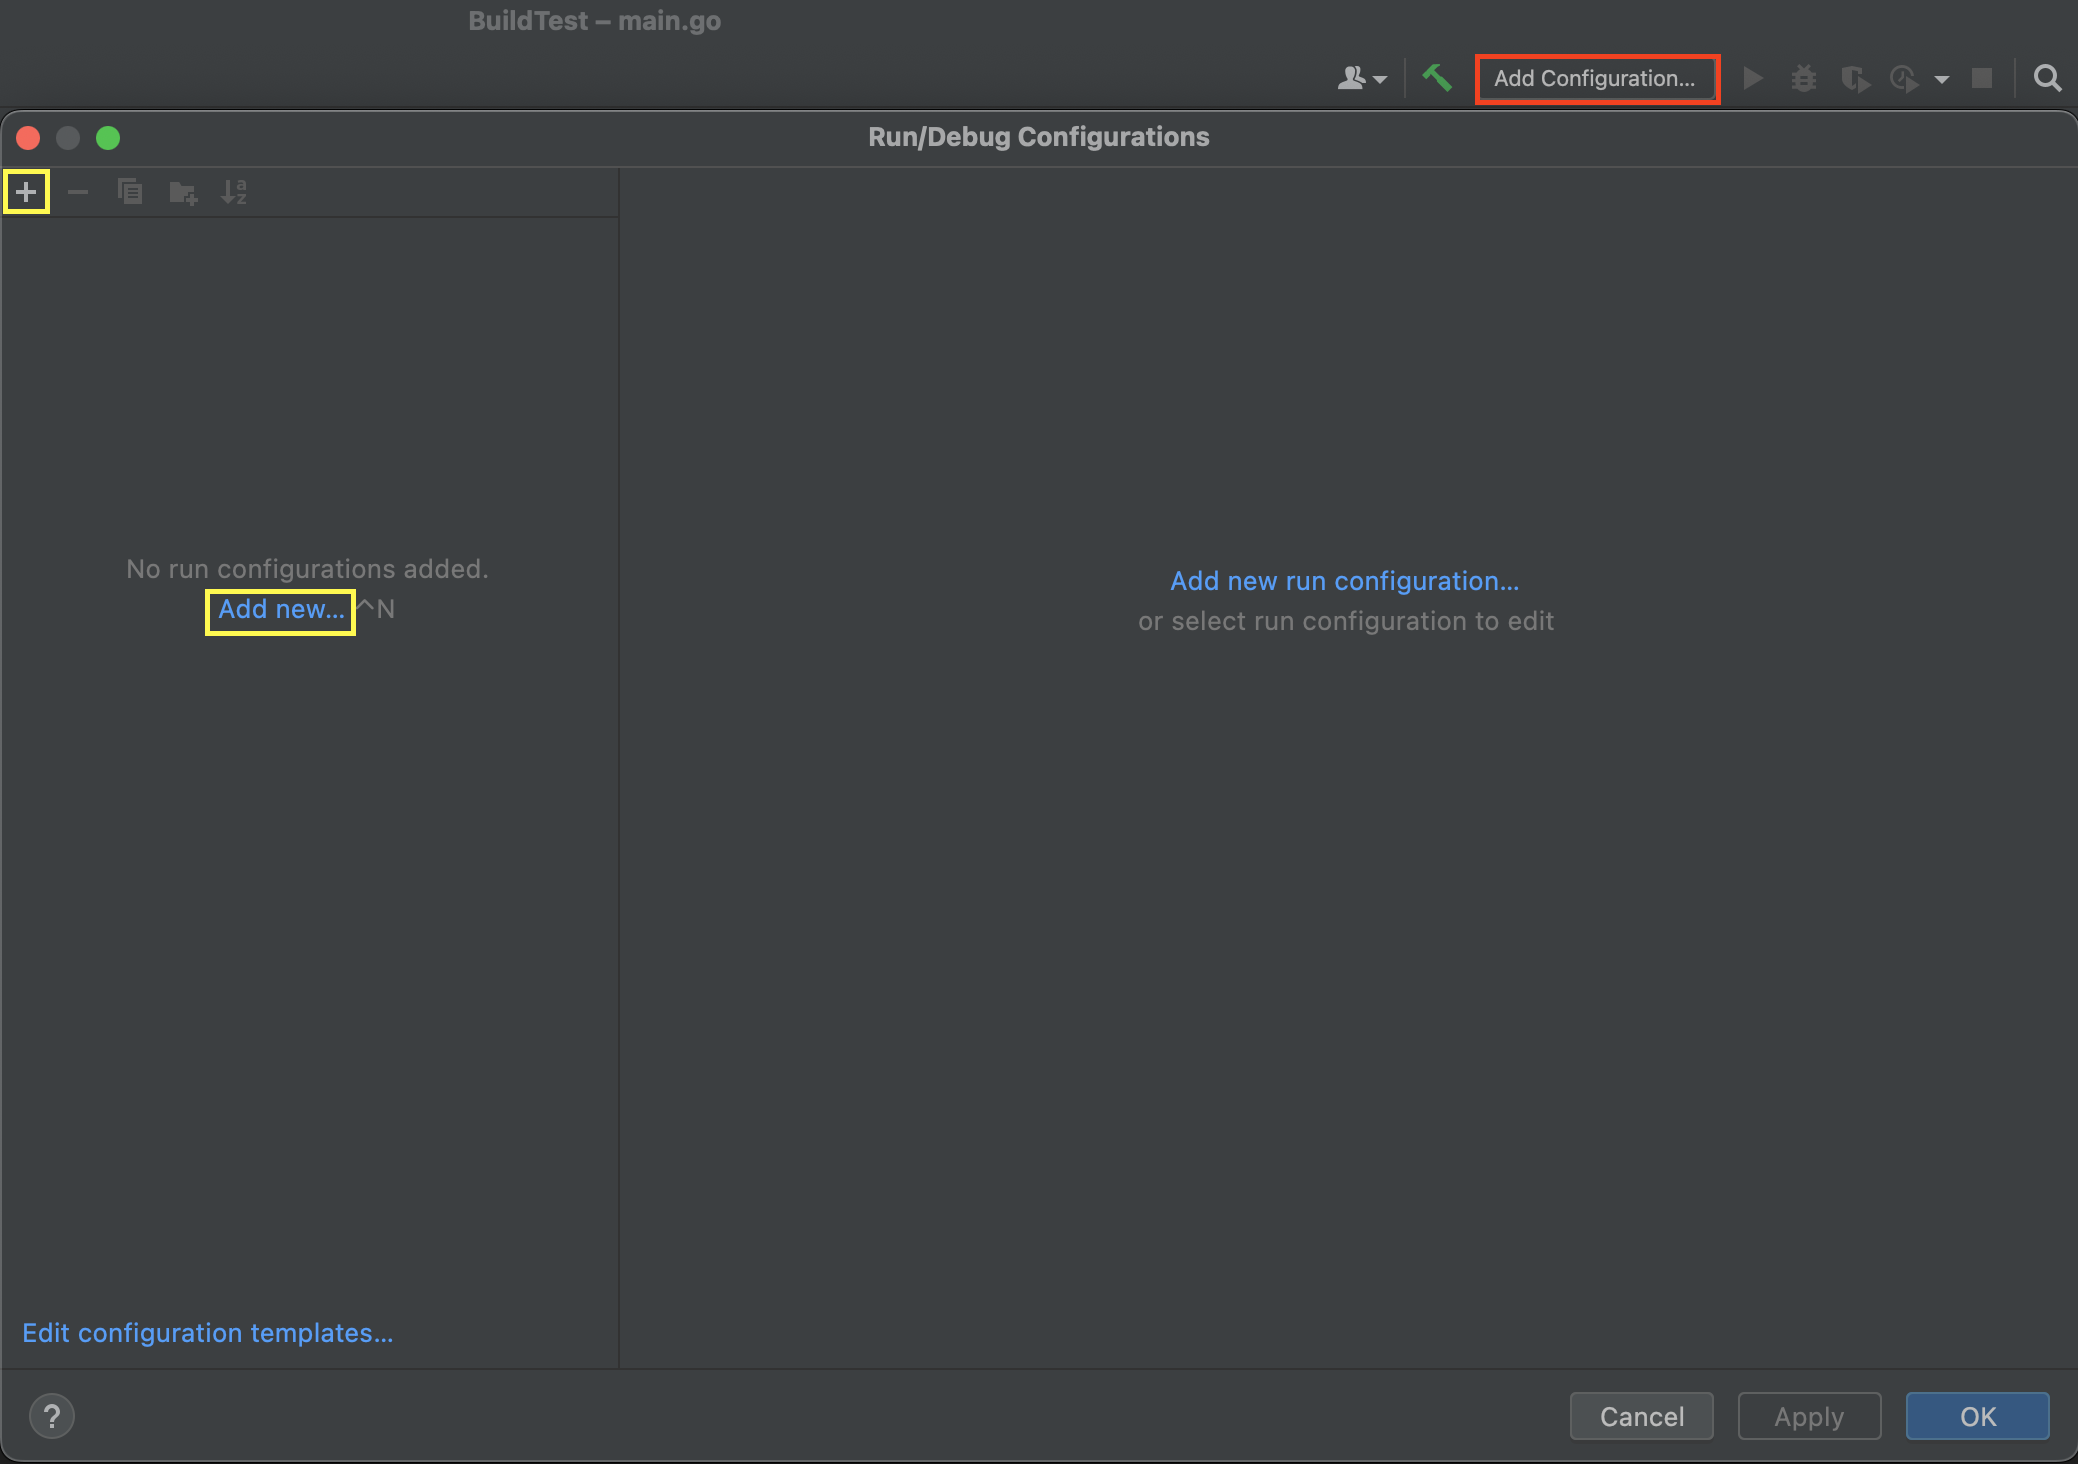Viewport: 2078px width, 1464px height.
Task: Open the user account dropdown
Action: [x=1361, y=78]
